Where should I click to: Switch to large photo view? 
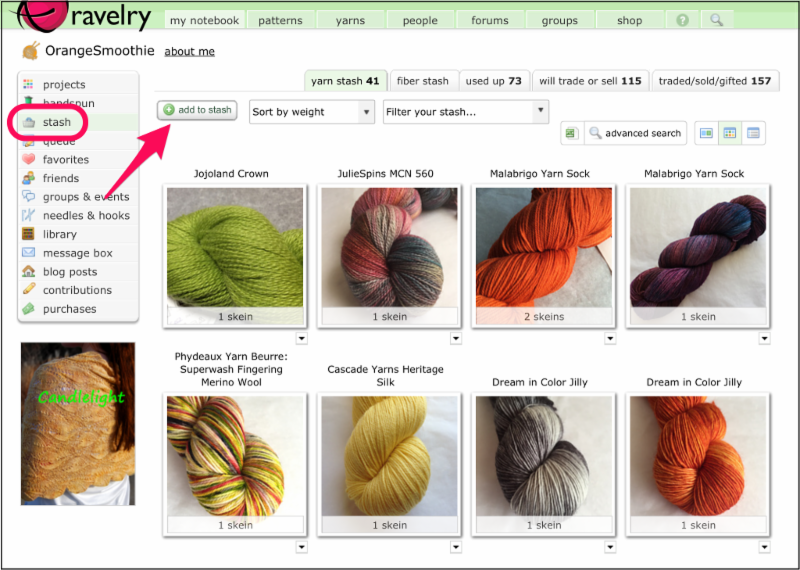coord(706,133)
